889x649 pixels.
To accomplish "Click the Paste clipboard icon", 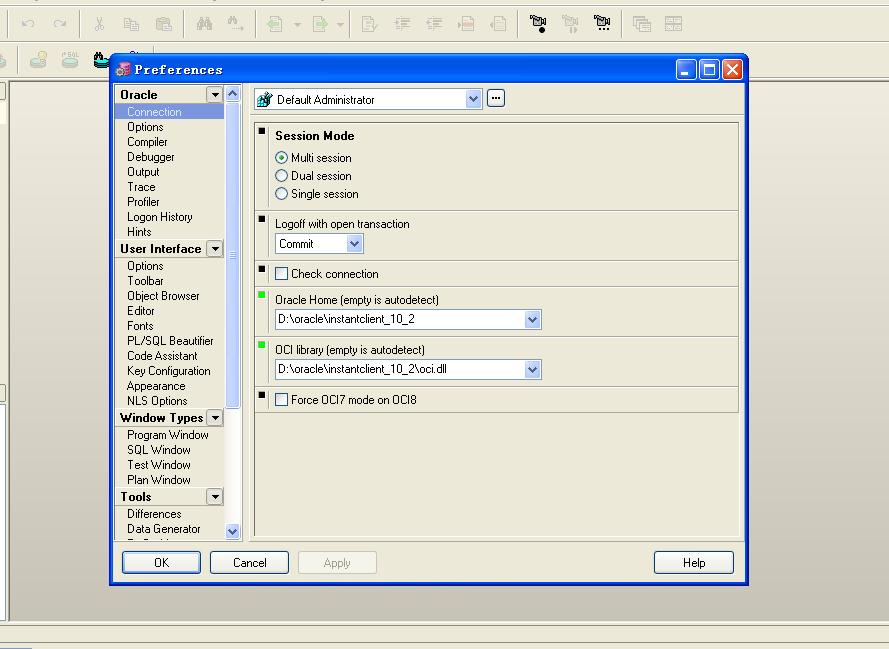I will [163, 24].
